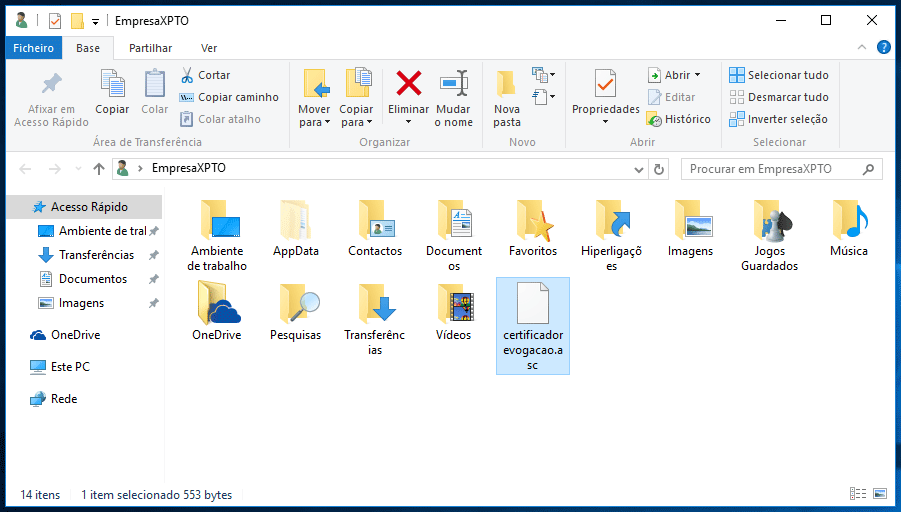
Task: Select the Transferências folder in file list
Action: [375, 319]
